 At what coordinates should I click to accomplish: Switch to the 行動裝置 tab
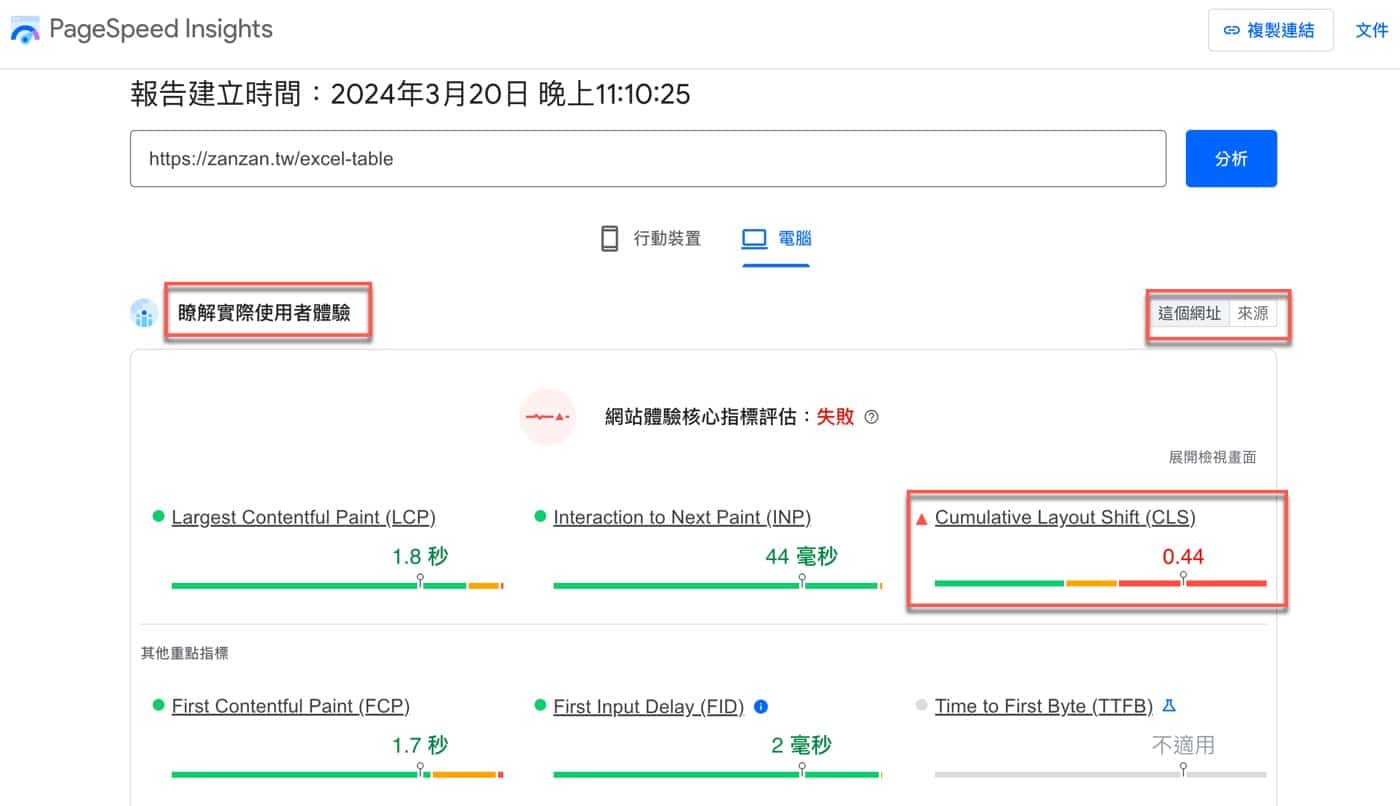point(651,239)
